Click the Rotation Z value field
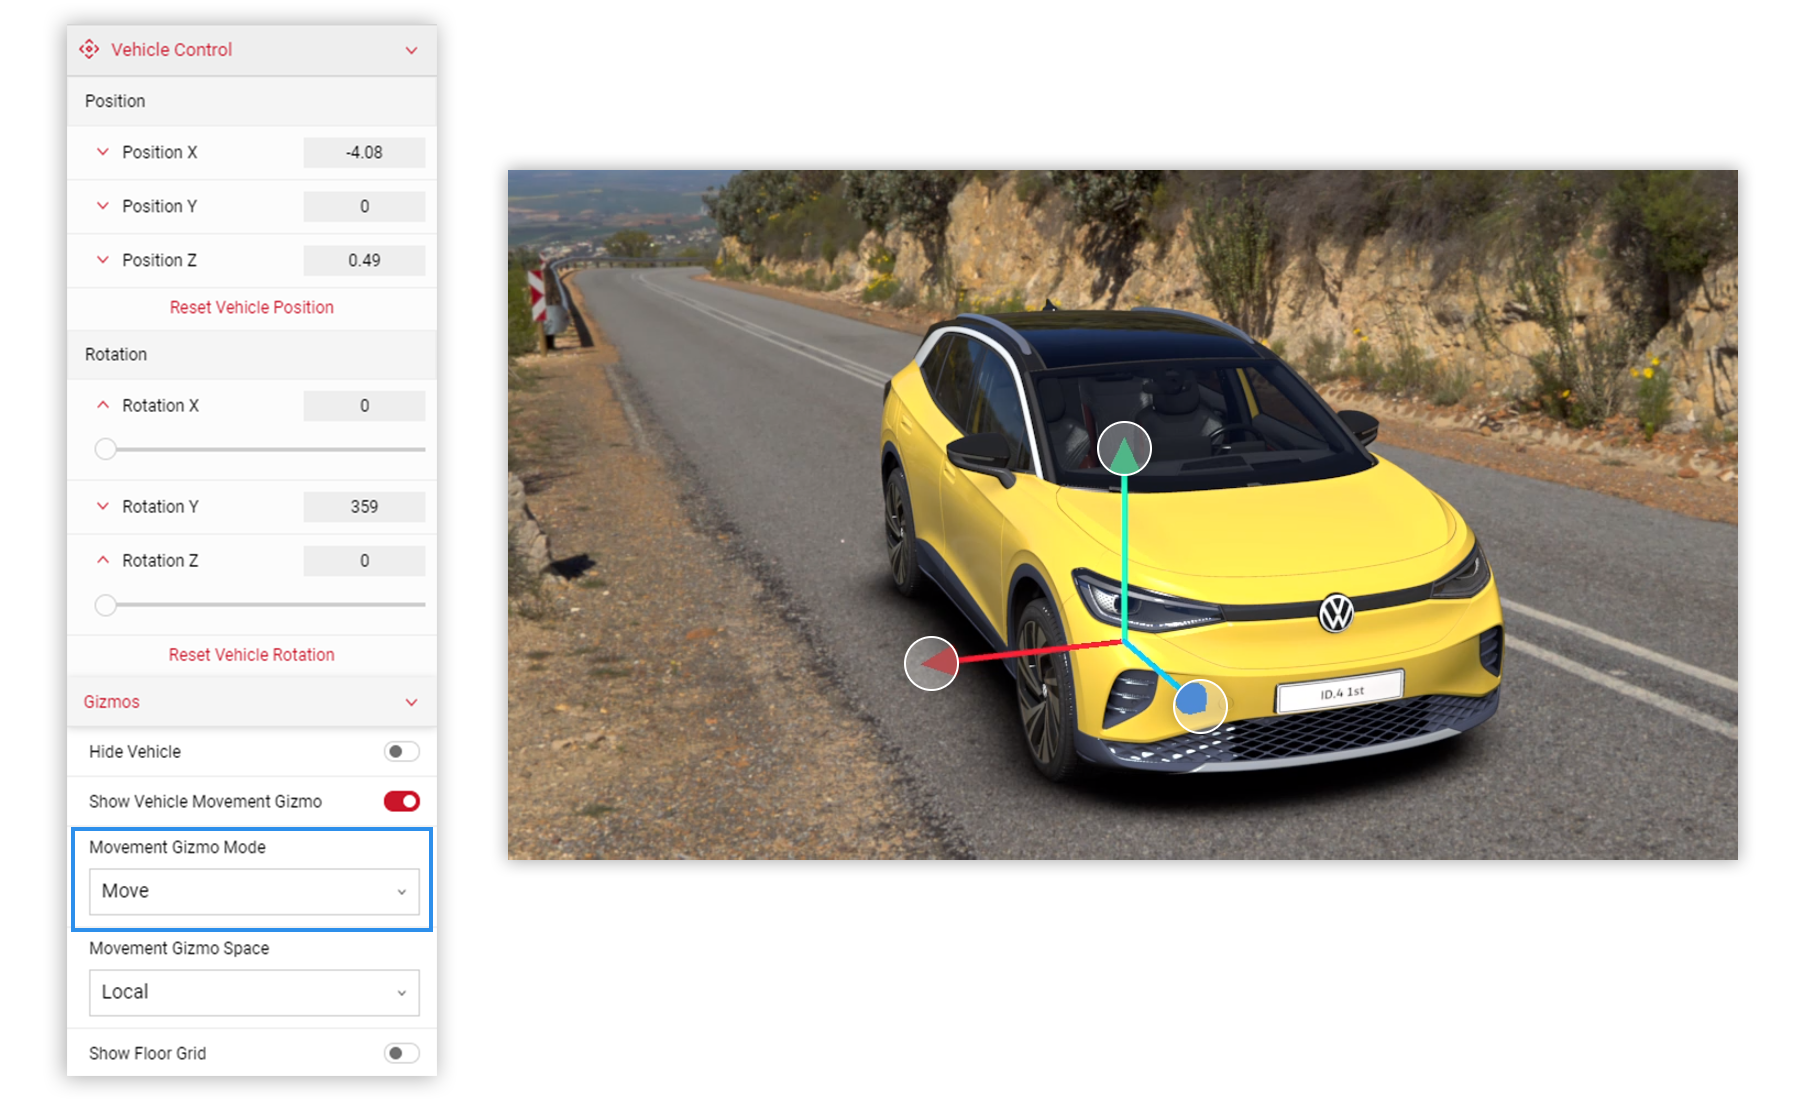This screenshot has height=1100, width=1800. 364,560
